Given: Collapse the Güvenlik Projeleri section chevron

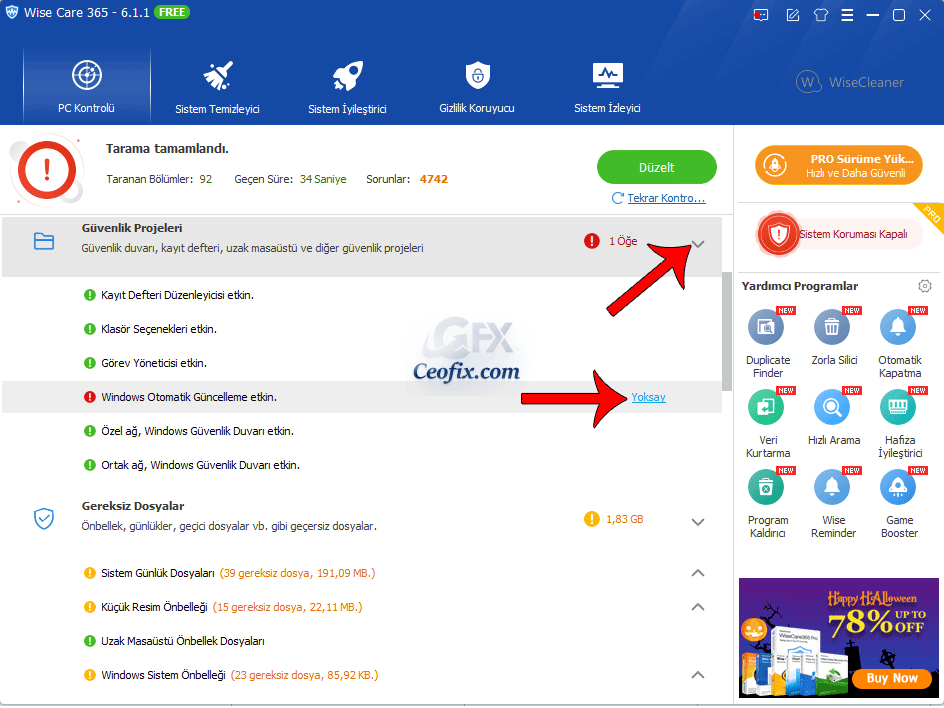Looking at the screenshot, I should point(698,244).
